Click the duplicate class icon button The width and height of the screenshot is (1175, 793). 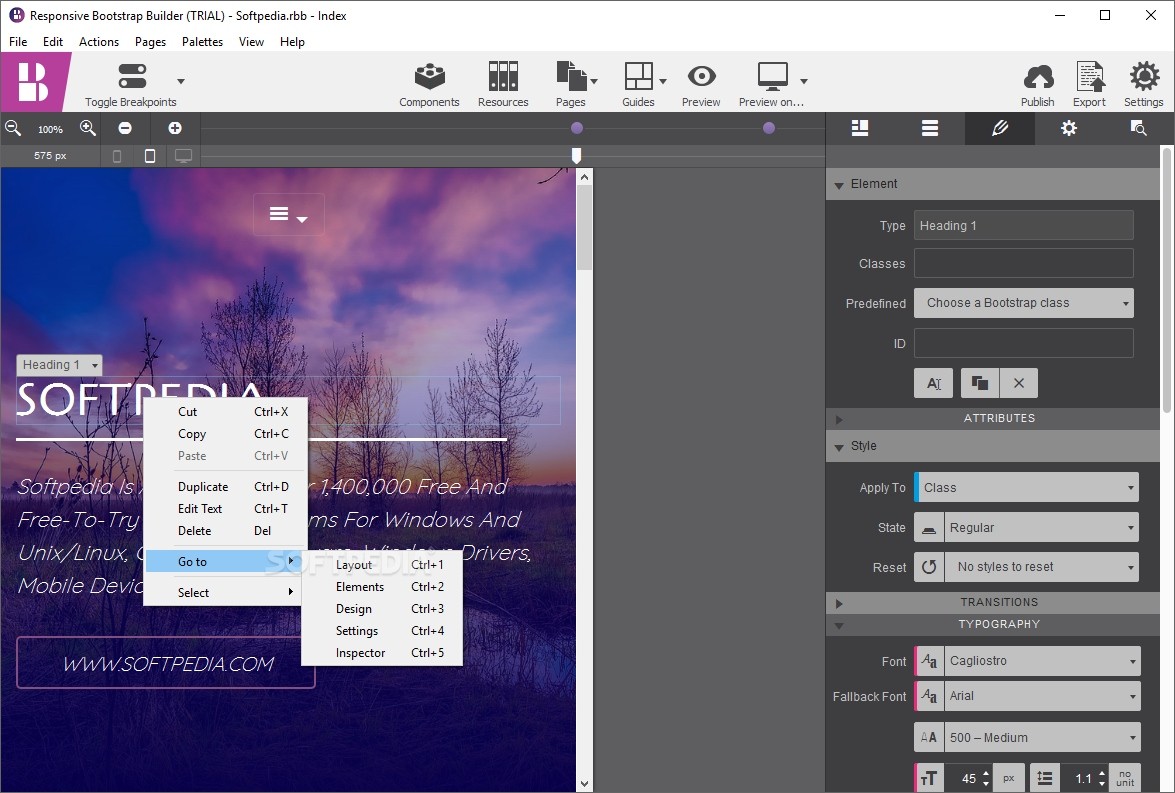pyautogui.click(x=979, y=383)
